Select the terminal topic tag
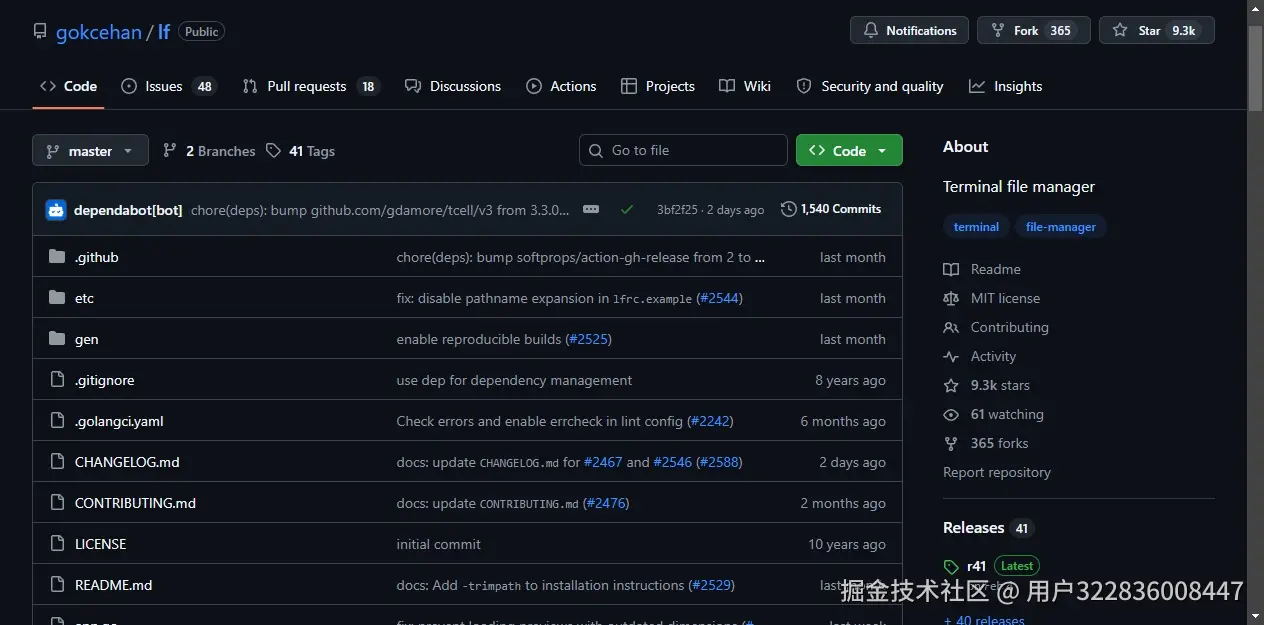1264x625 pixels. click(976, 227)
